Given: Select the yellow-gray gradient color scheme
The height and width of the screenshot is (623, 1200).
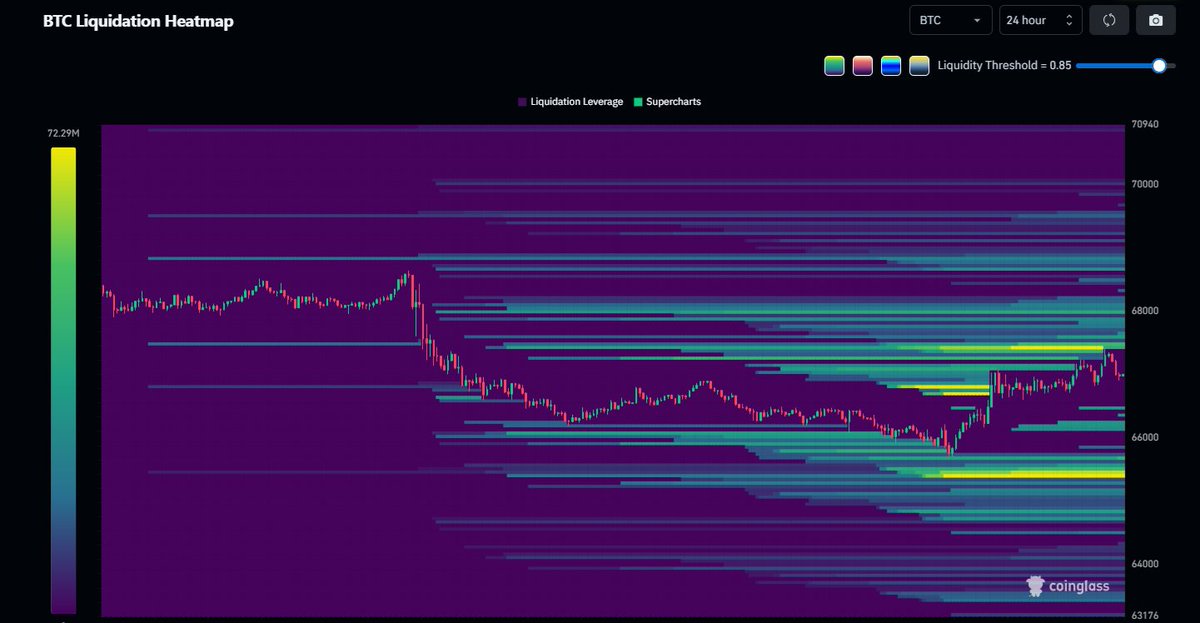Looking at the screenshot, I should coord(919,65).
